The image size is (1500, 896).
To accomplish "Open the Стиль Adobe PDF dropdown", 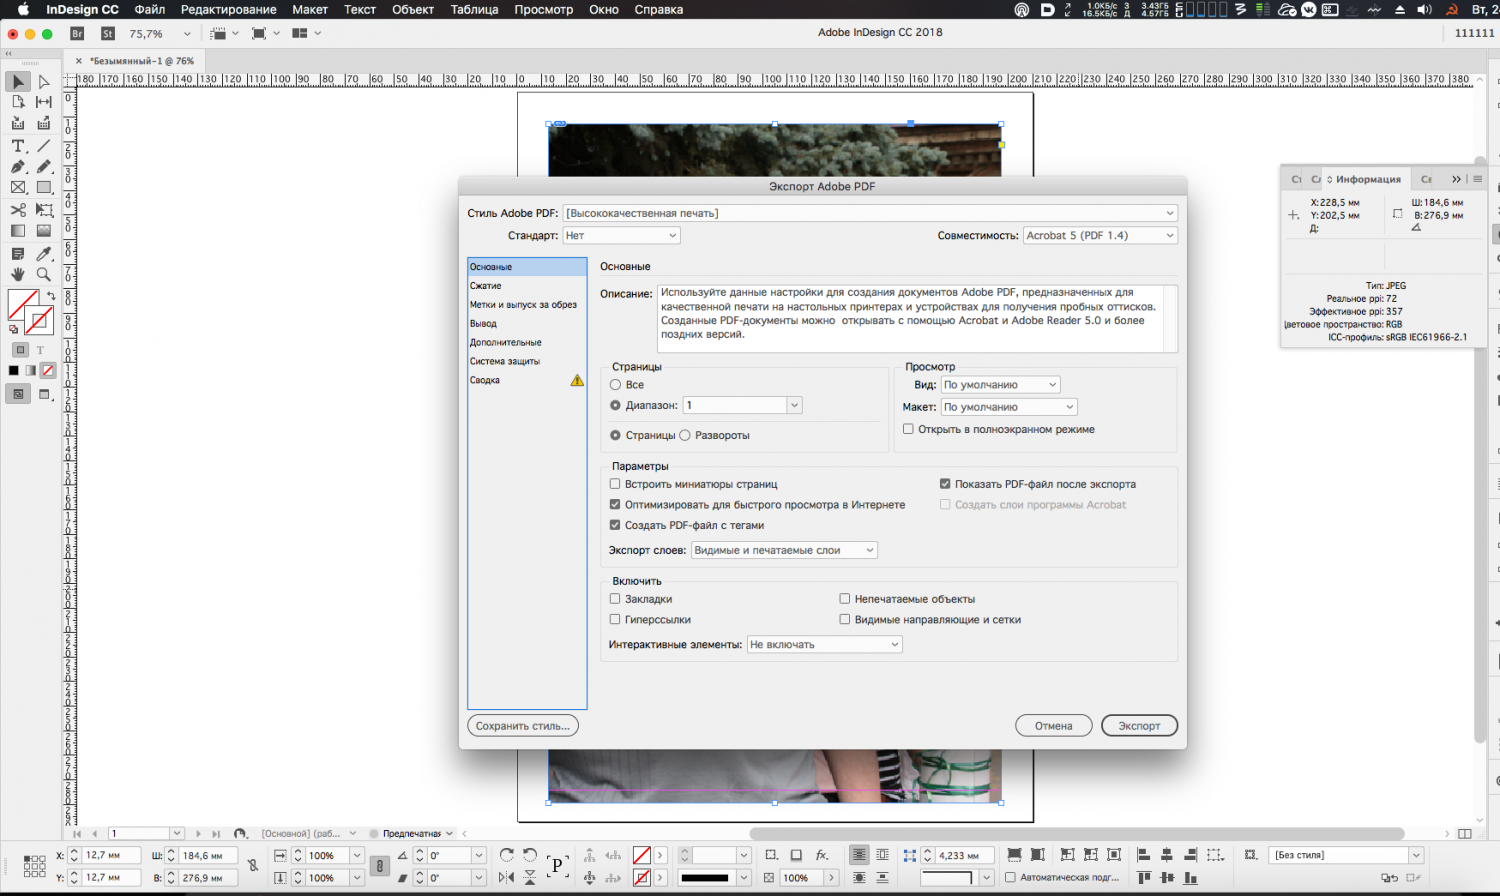I will point(870,213).
